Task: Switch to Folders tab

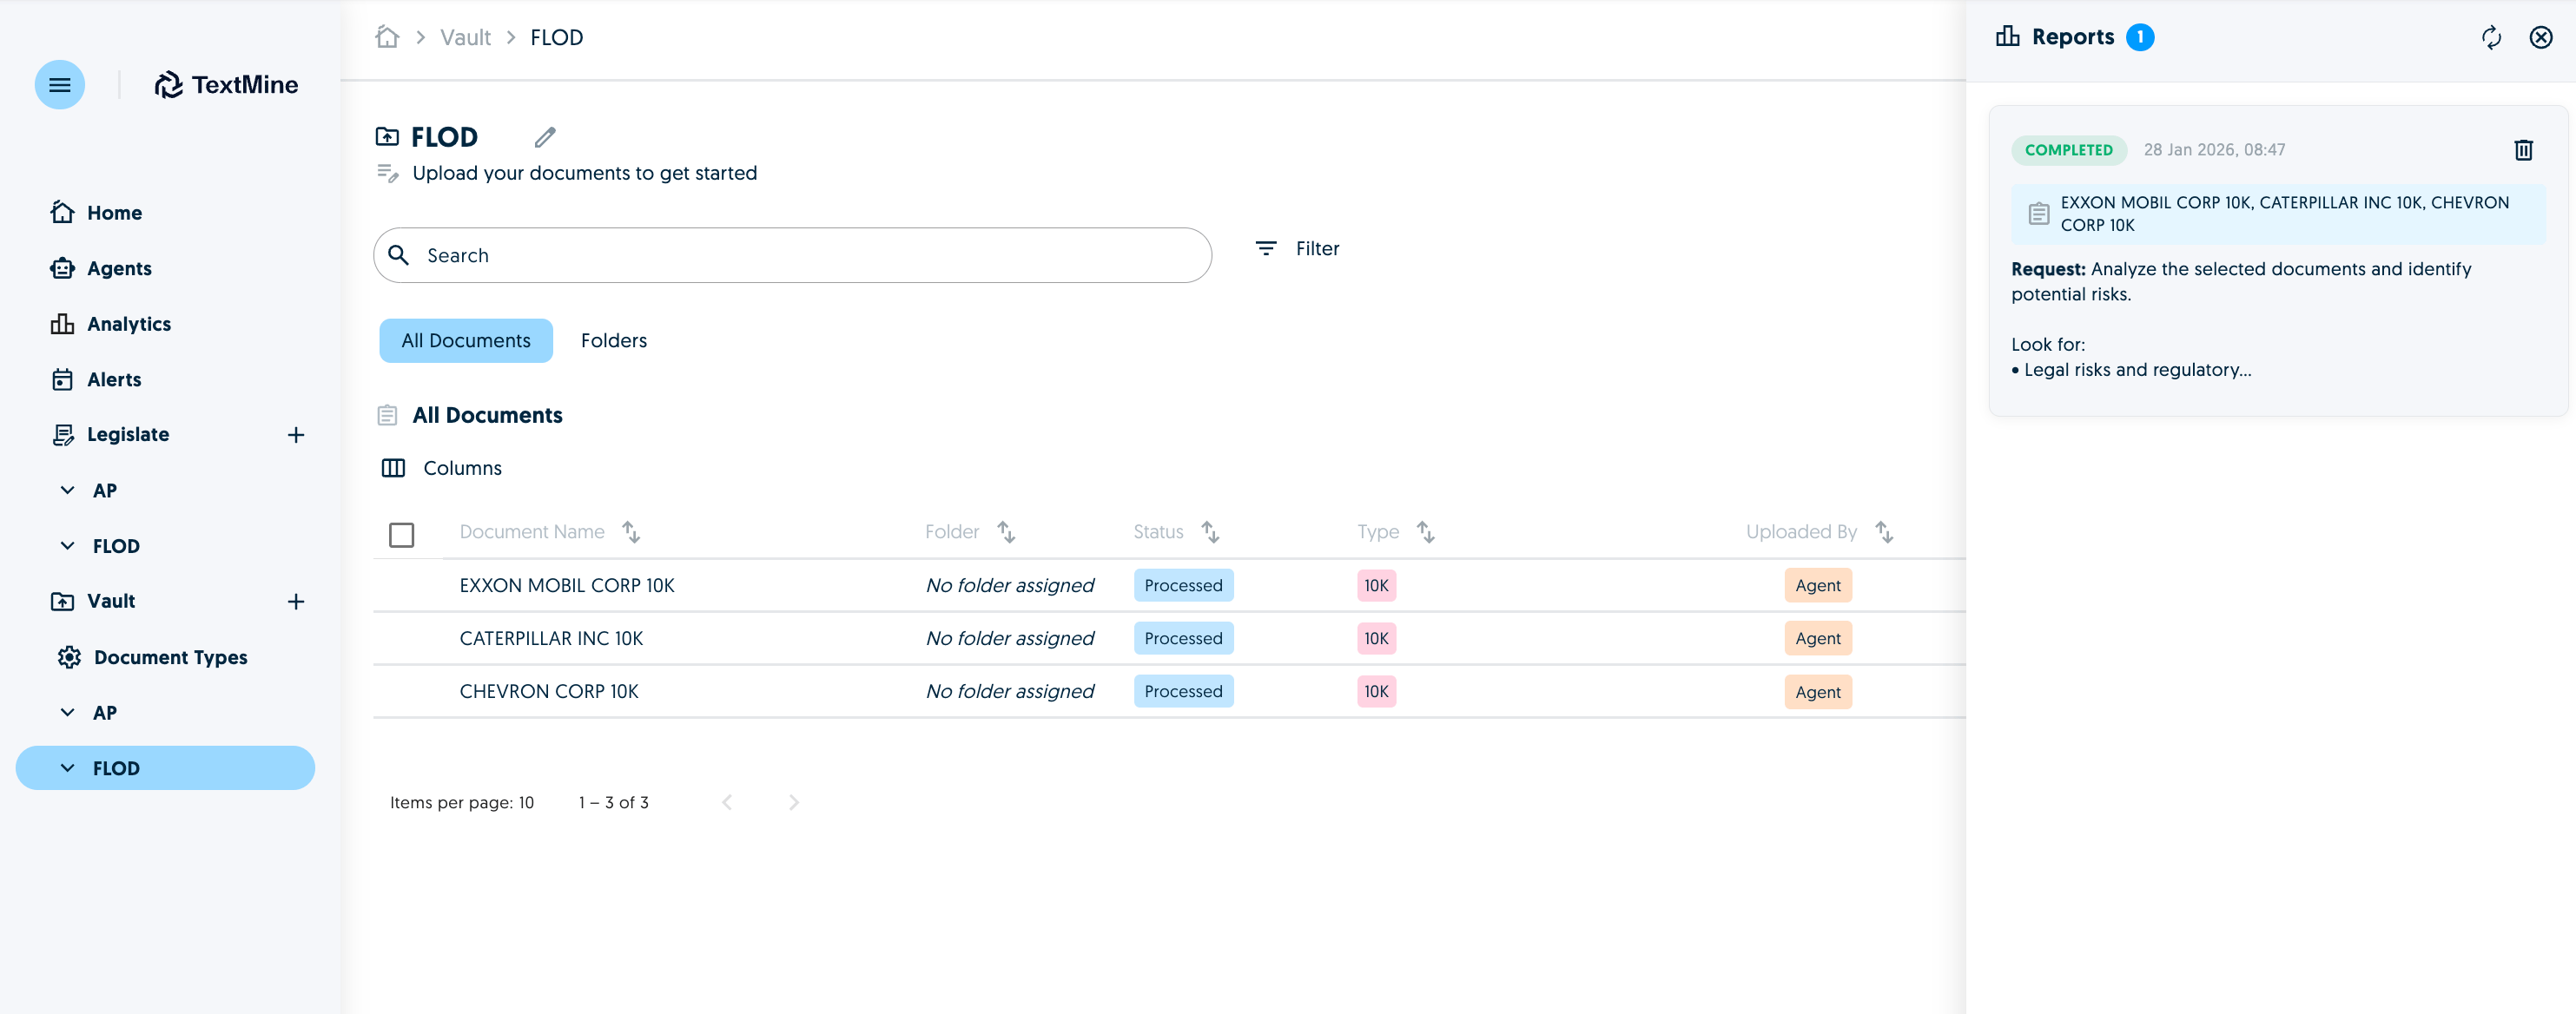Action: click(x=614, y=341)
